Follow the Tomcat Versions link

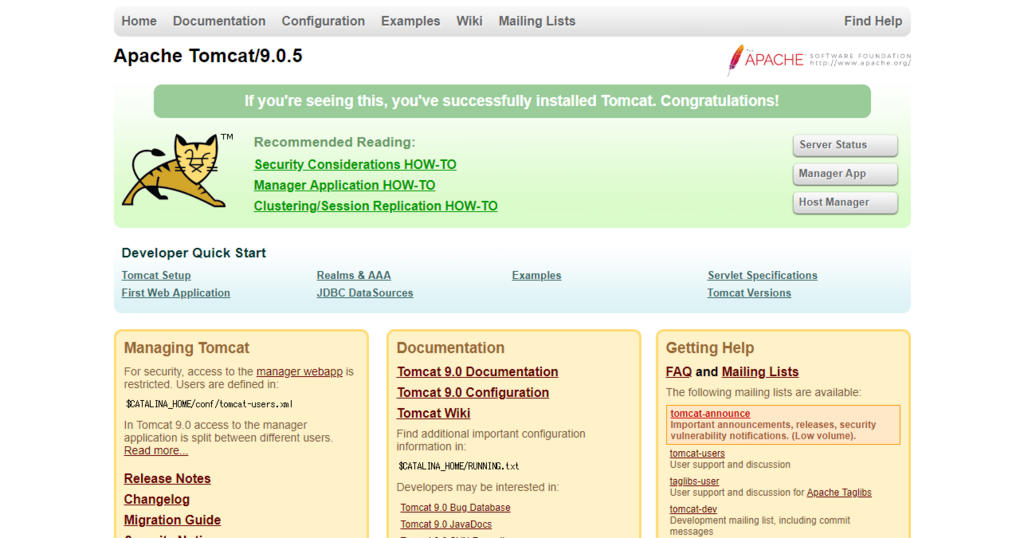coord(749,293)
